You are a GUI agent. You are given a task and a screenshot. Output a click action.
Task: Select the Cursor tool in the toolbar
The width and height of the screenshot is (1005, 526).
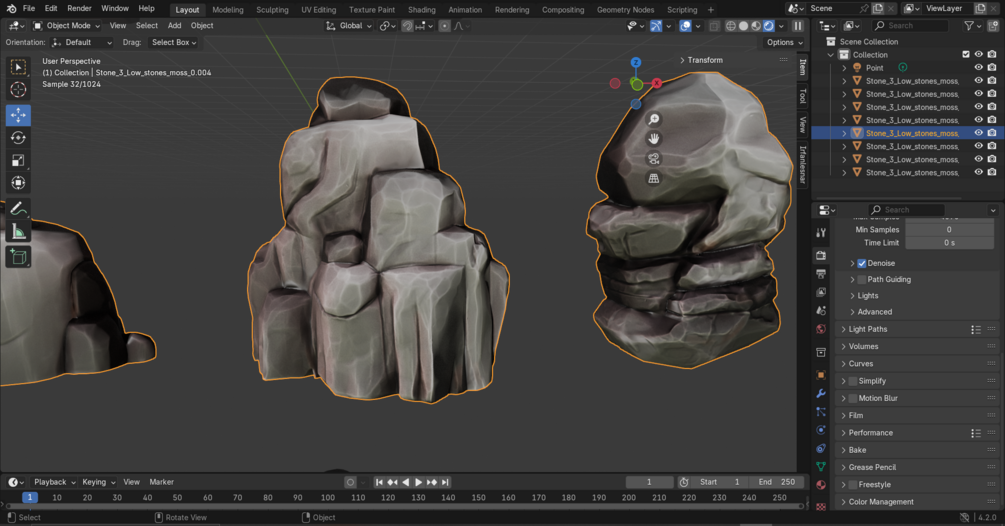(x=18, y=90)
